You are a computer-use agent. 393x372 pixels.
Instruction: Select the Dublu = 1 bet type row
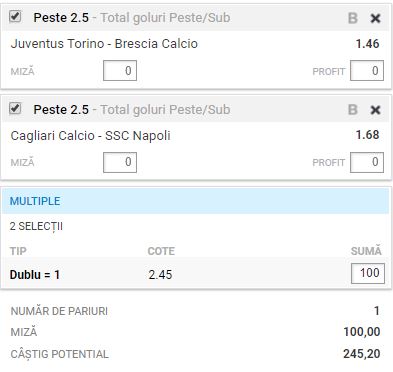(x=196, y=274)
